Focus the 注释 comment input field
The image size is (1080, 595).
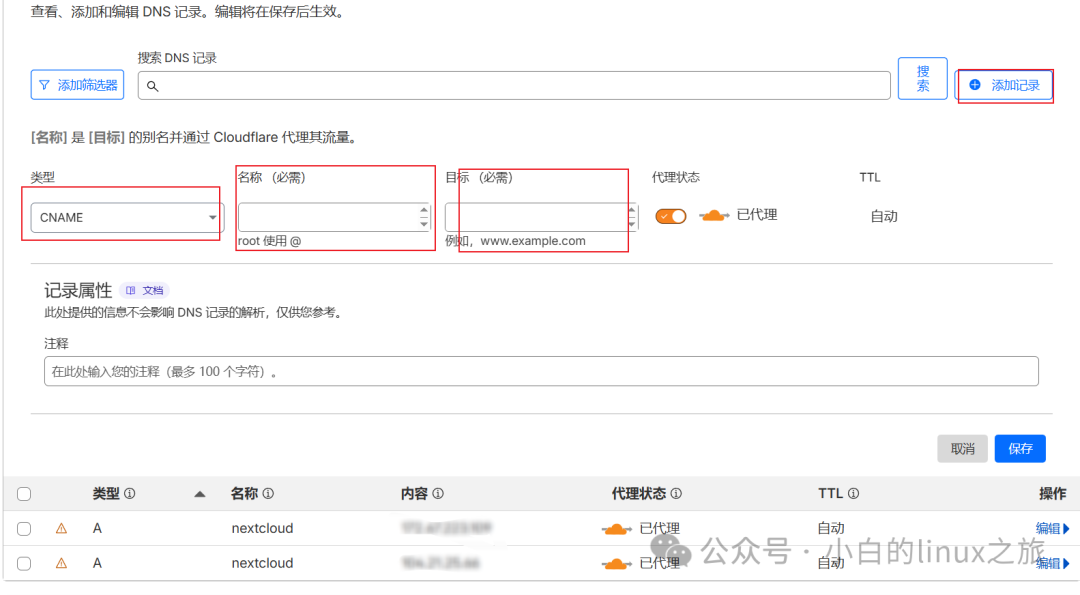[541, 371]
